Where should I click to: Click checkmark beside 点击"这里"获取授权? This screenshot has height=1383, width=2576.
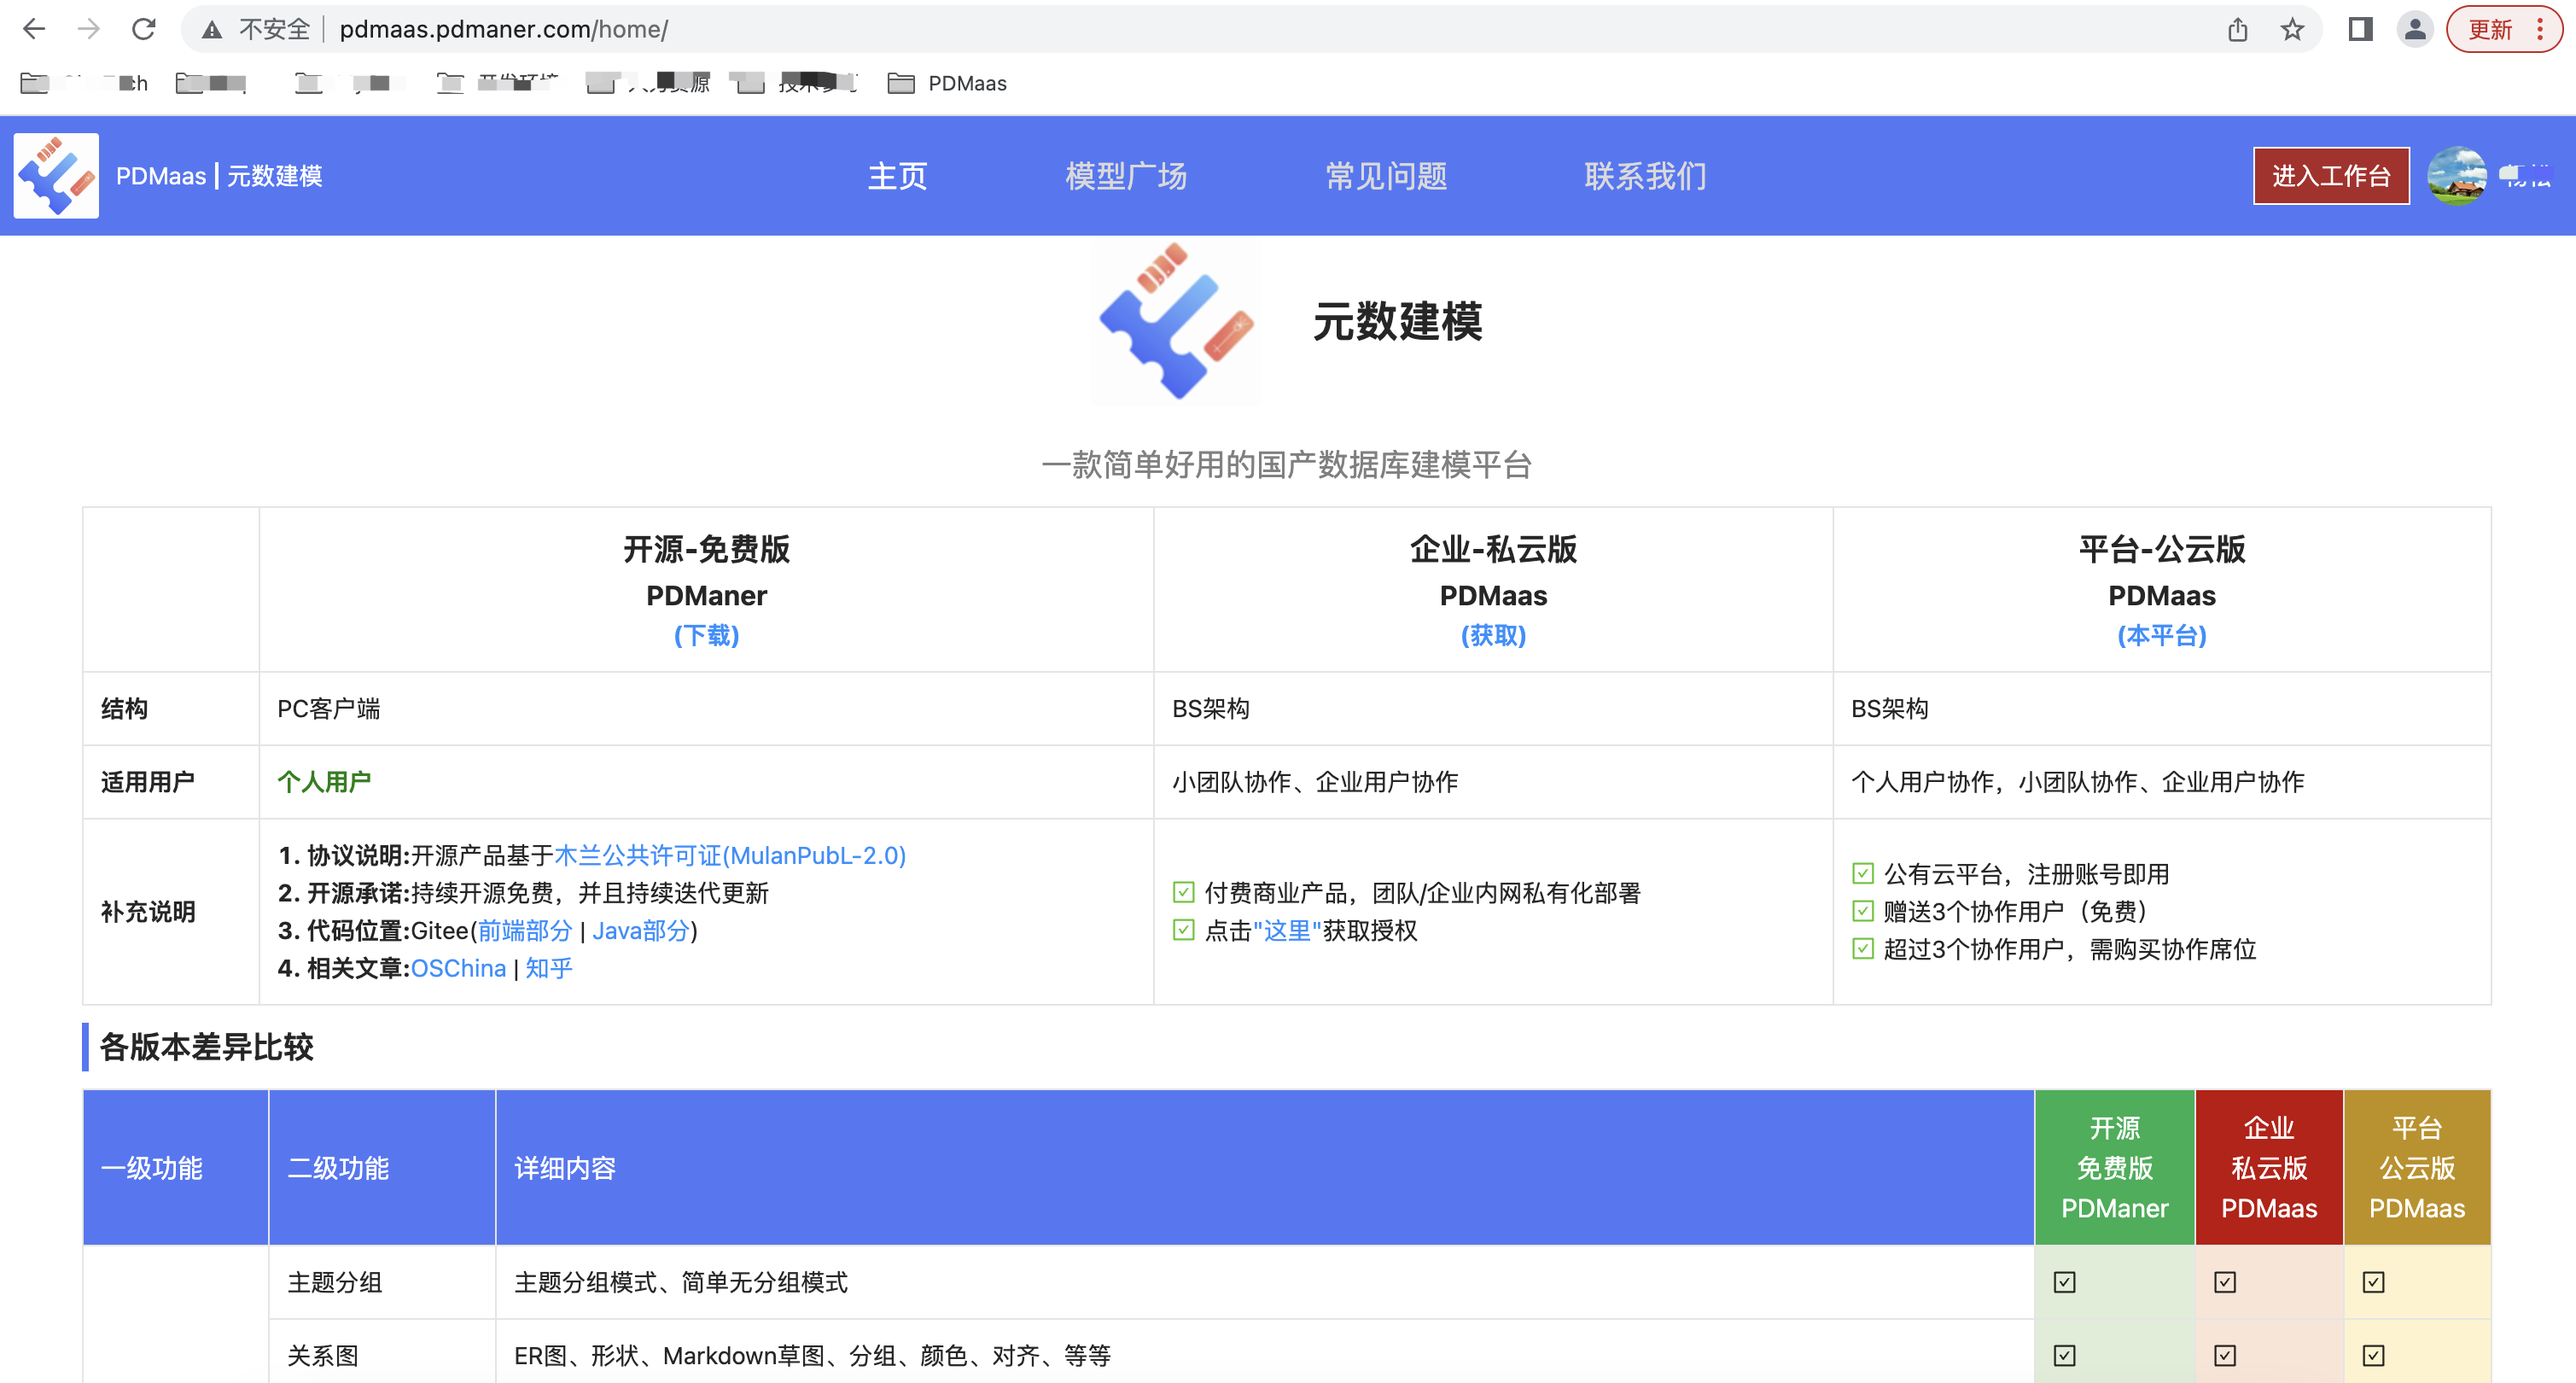1184,930
